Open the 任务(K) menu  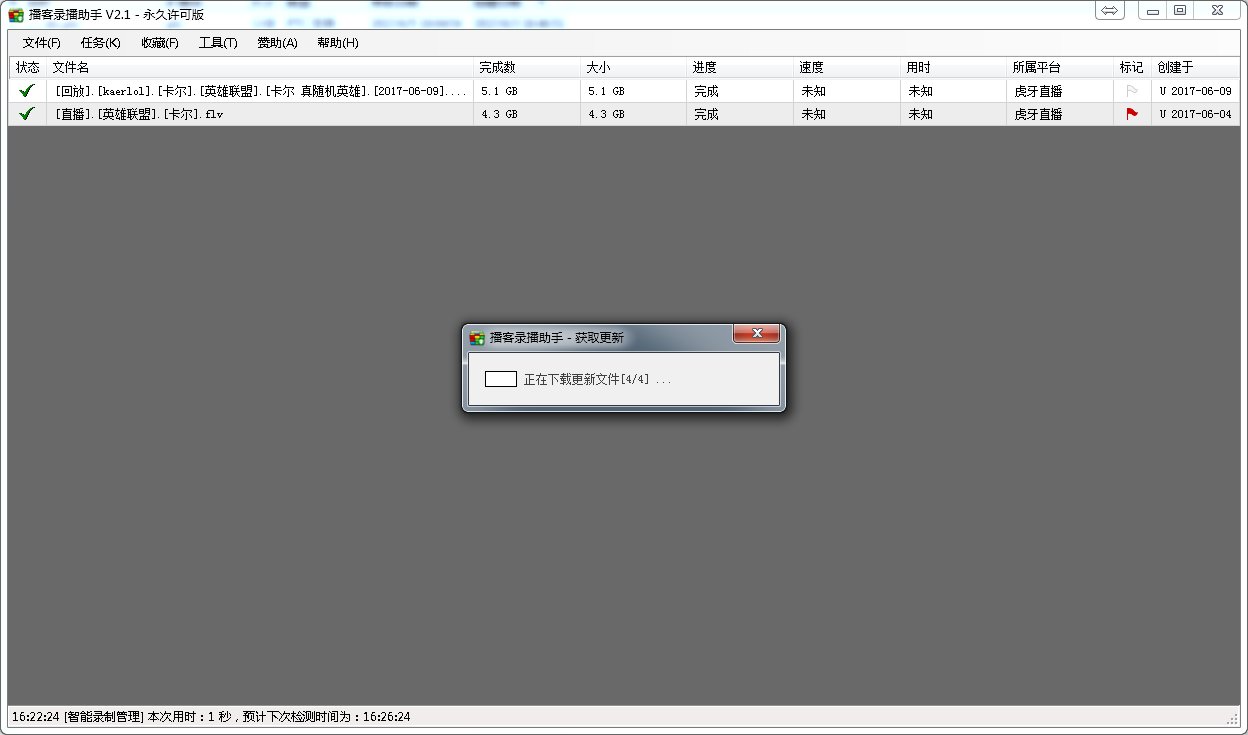click(100, 43)
